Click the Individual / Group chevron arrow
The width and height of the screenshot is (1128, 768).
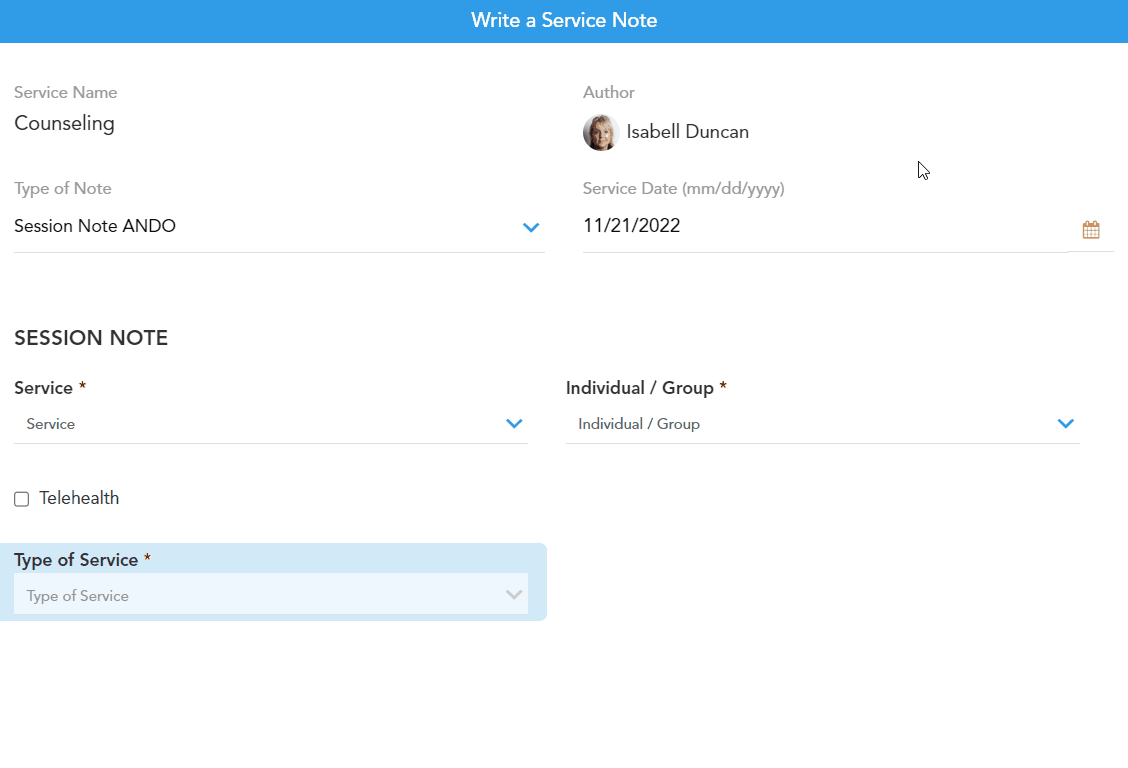(1065, 424)
